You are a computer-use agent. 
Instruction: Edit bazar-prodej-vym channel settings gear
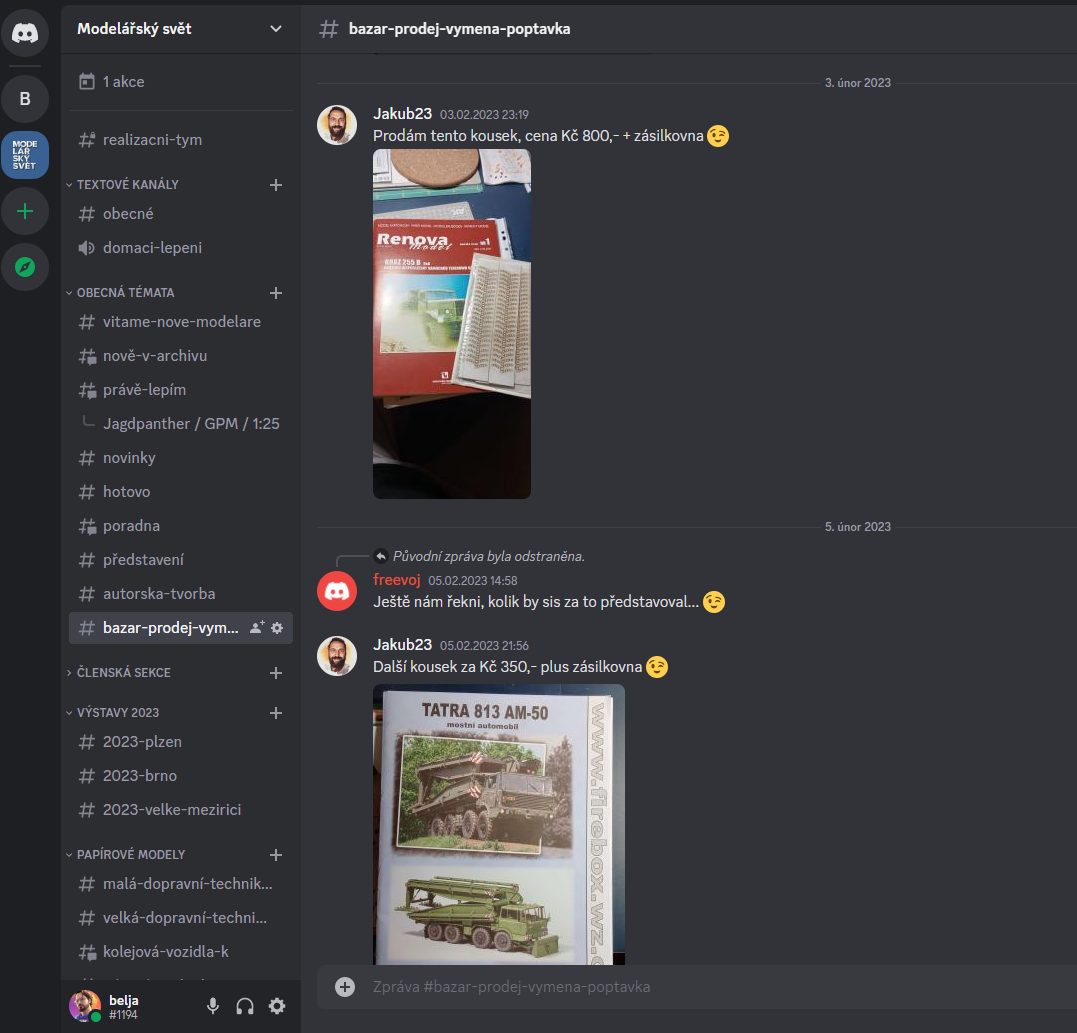277,628
